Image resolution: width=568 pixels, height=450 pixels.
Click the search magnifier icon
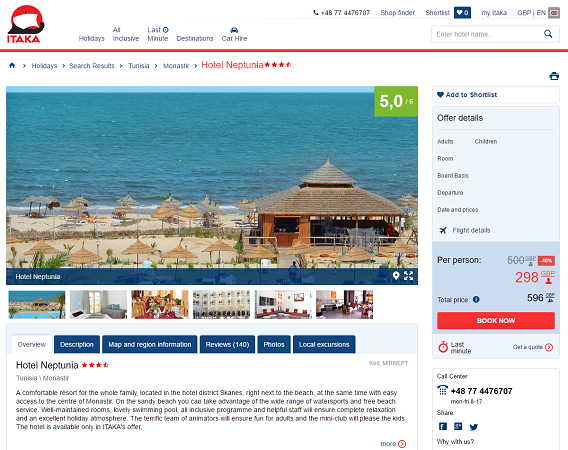[x=548, y=34]
